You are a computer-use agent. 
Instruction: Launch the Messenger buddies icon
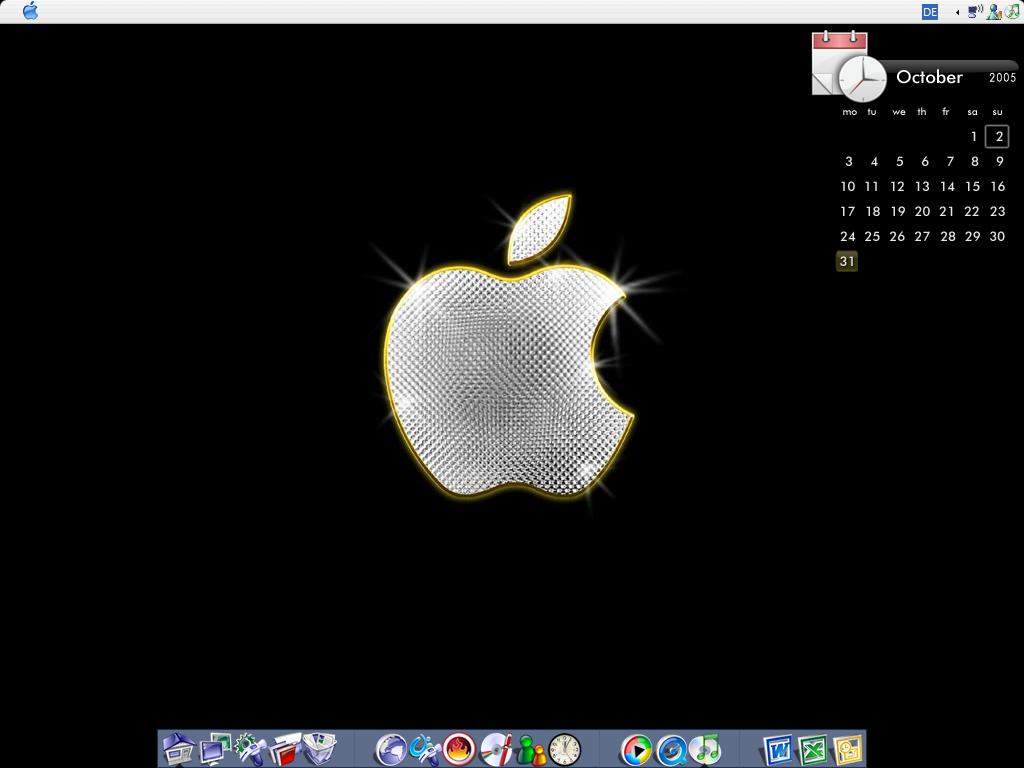[x=531, y=749]
